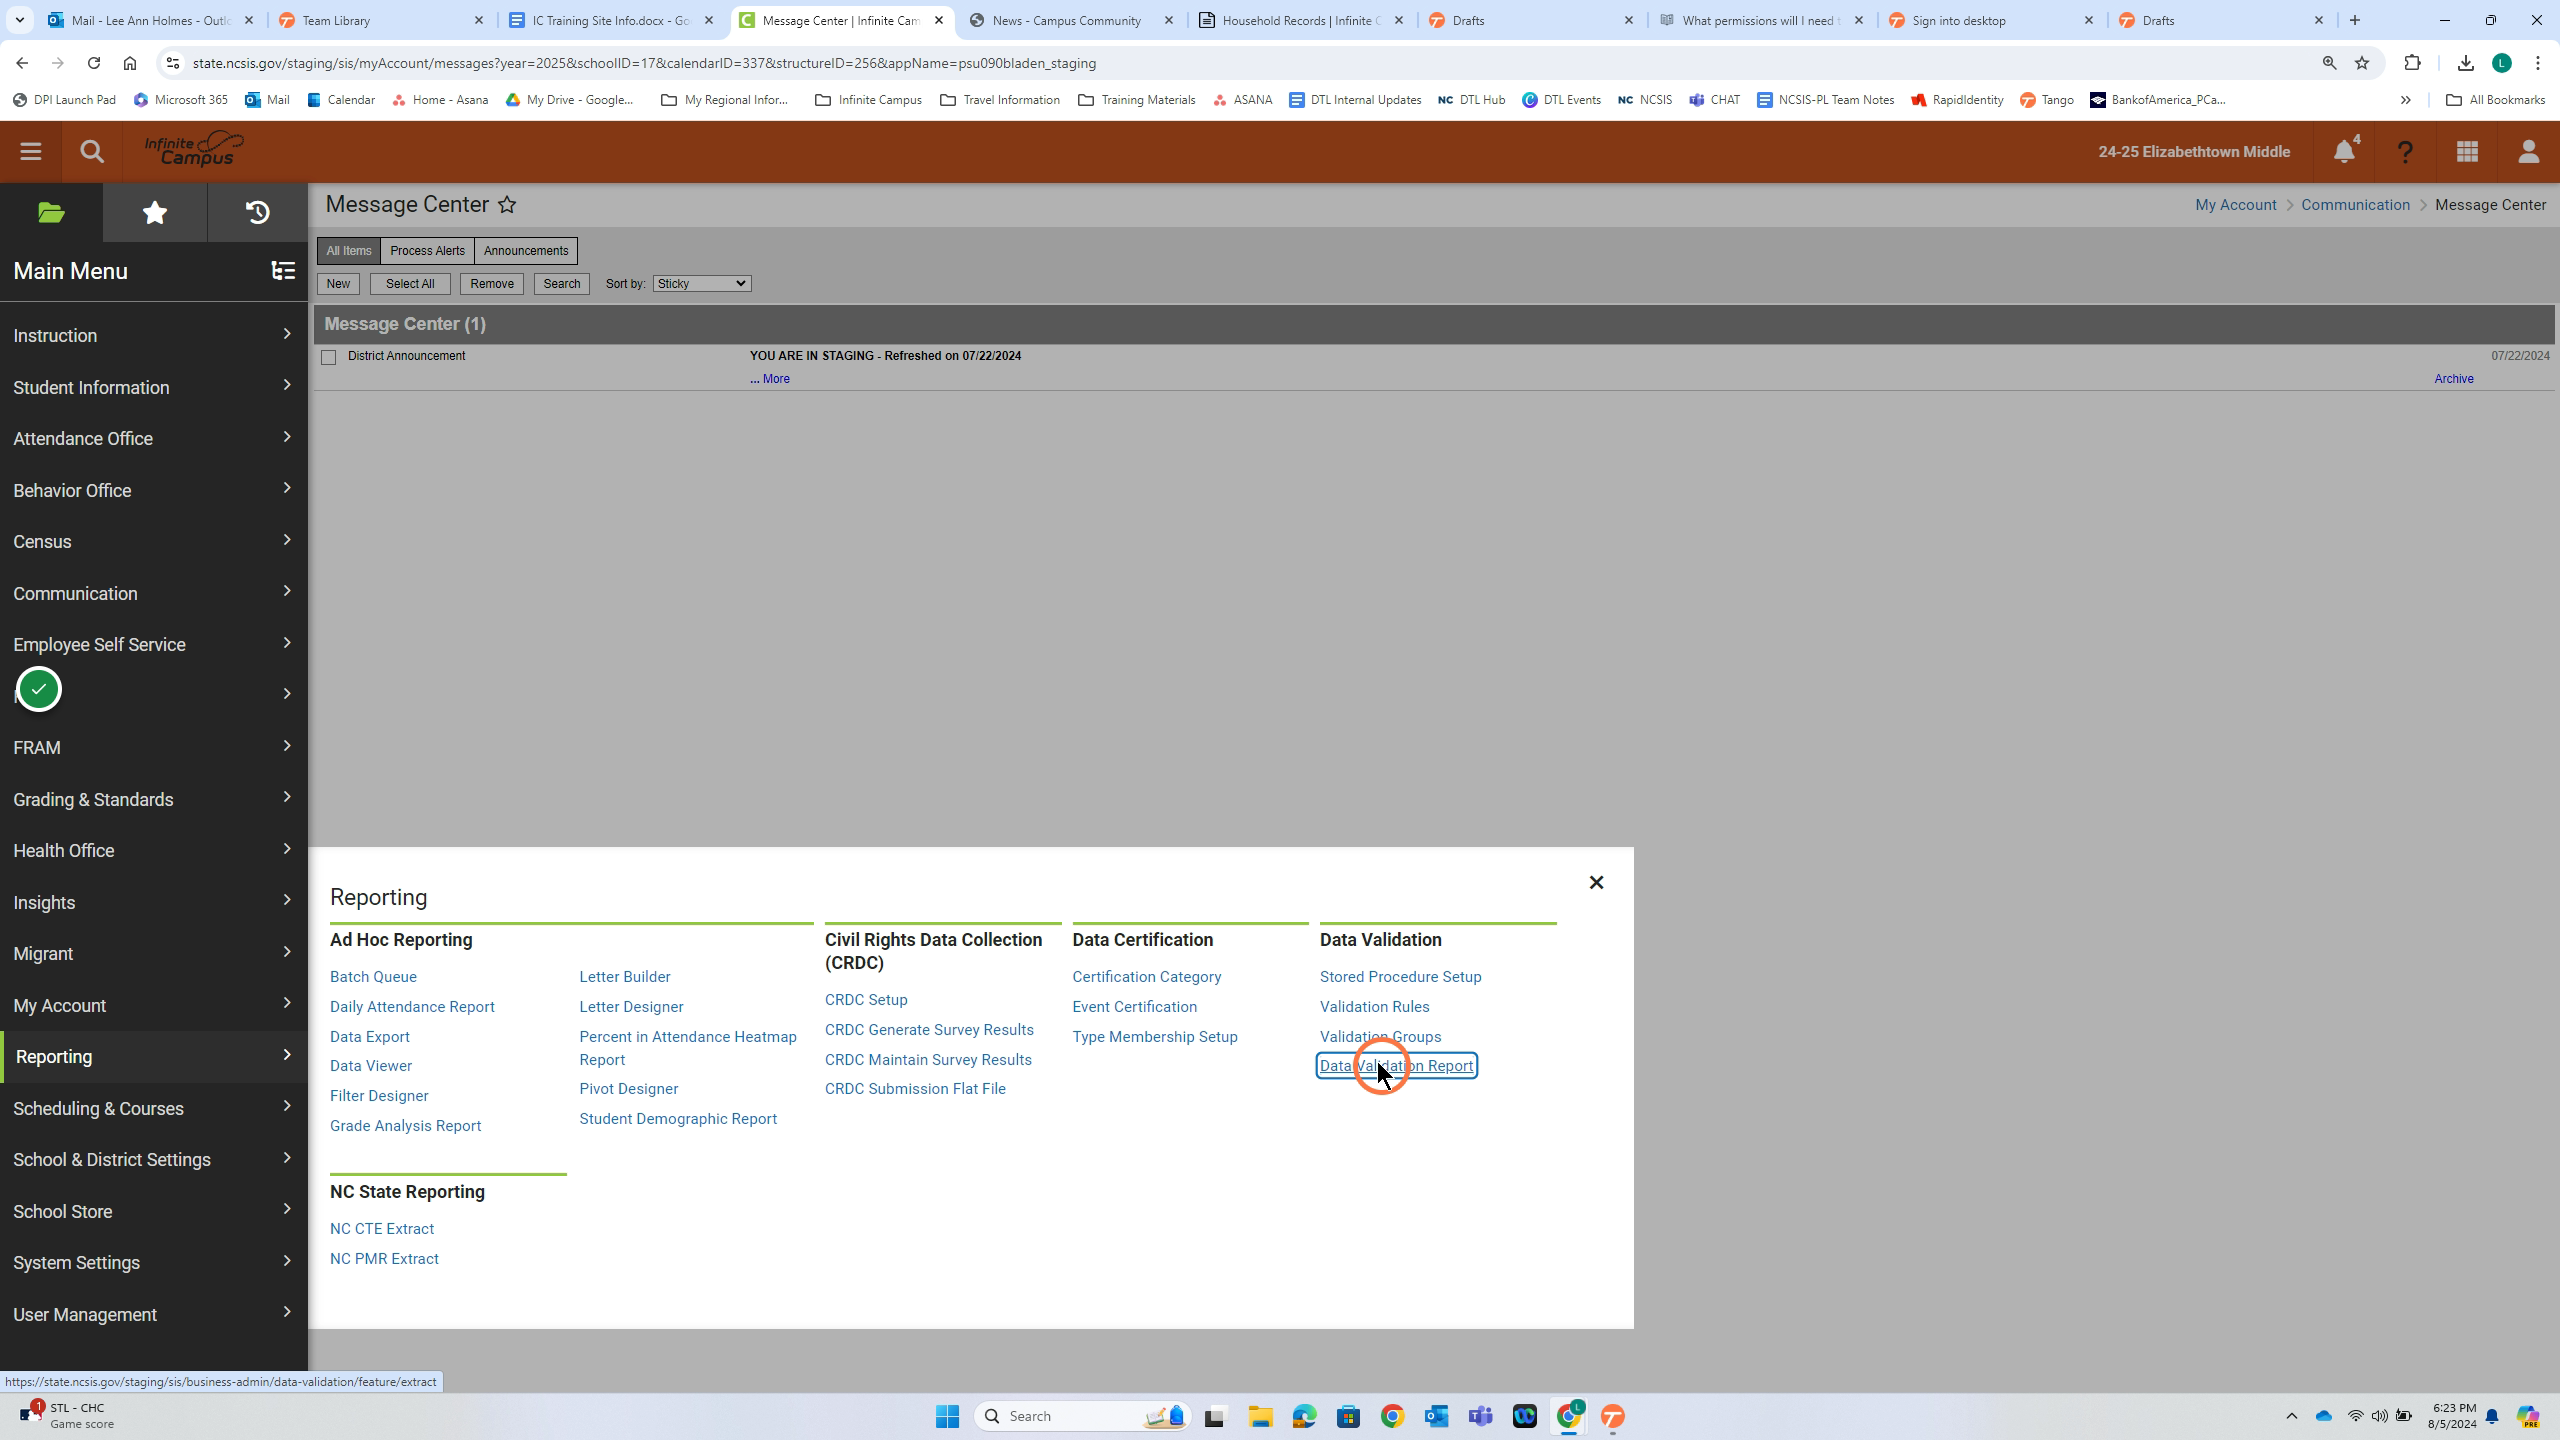Viewport: 2560px width, 1440px height.
Task: Open Tango app in taskbar
Action: (x=1612, y=1416)
